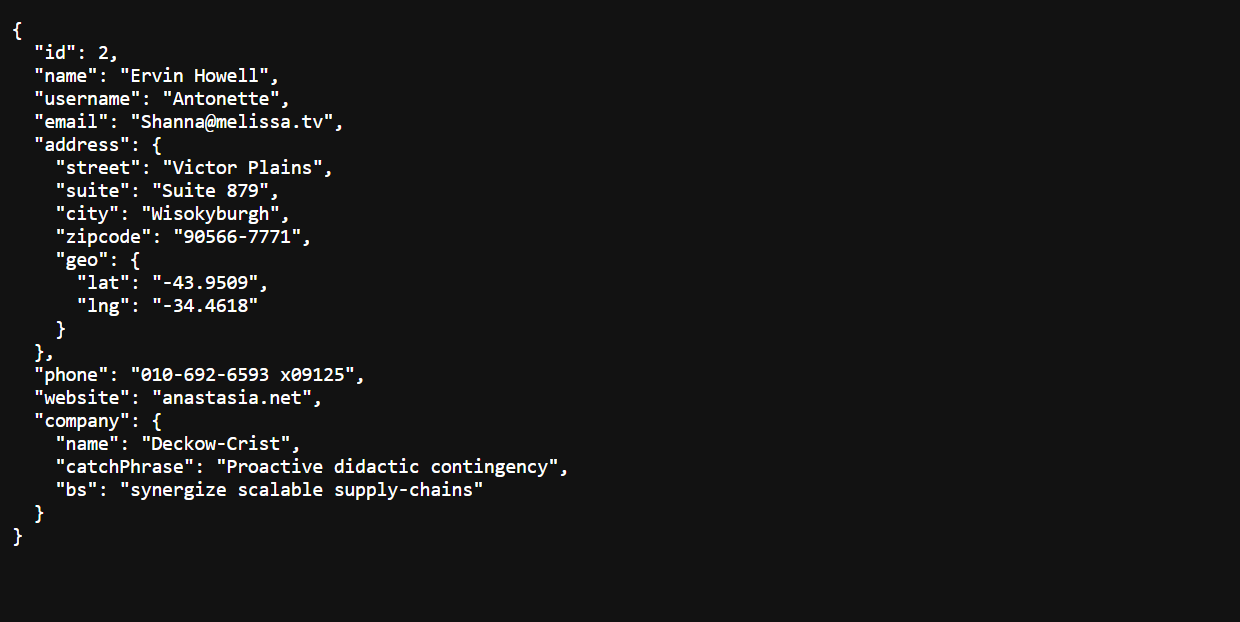Click the phone number "010-692-6593 x09125"
The image size is (1240, 622).
click(241, 375)
